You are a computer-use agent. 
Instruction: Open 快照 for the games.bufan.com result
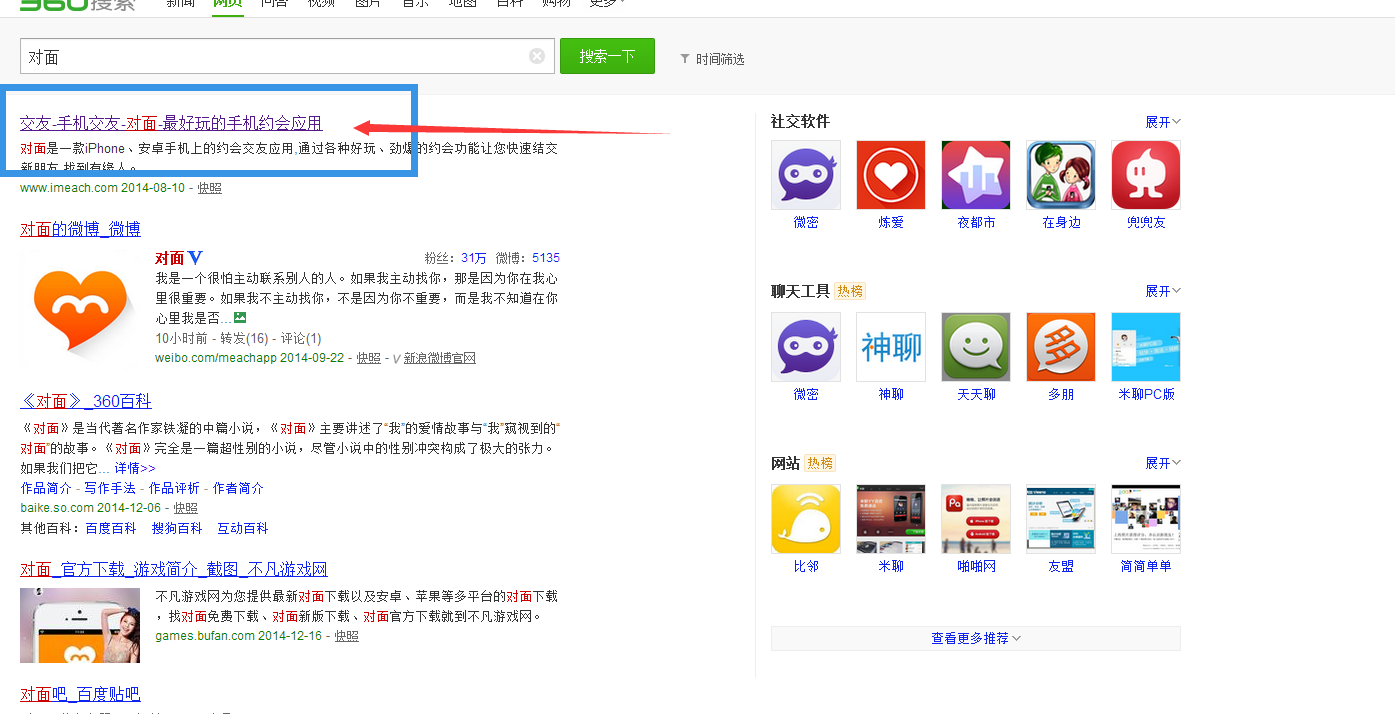click(x=346, y=636)
